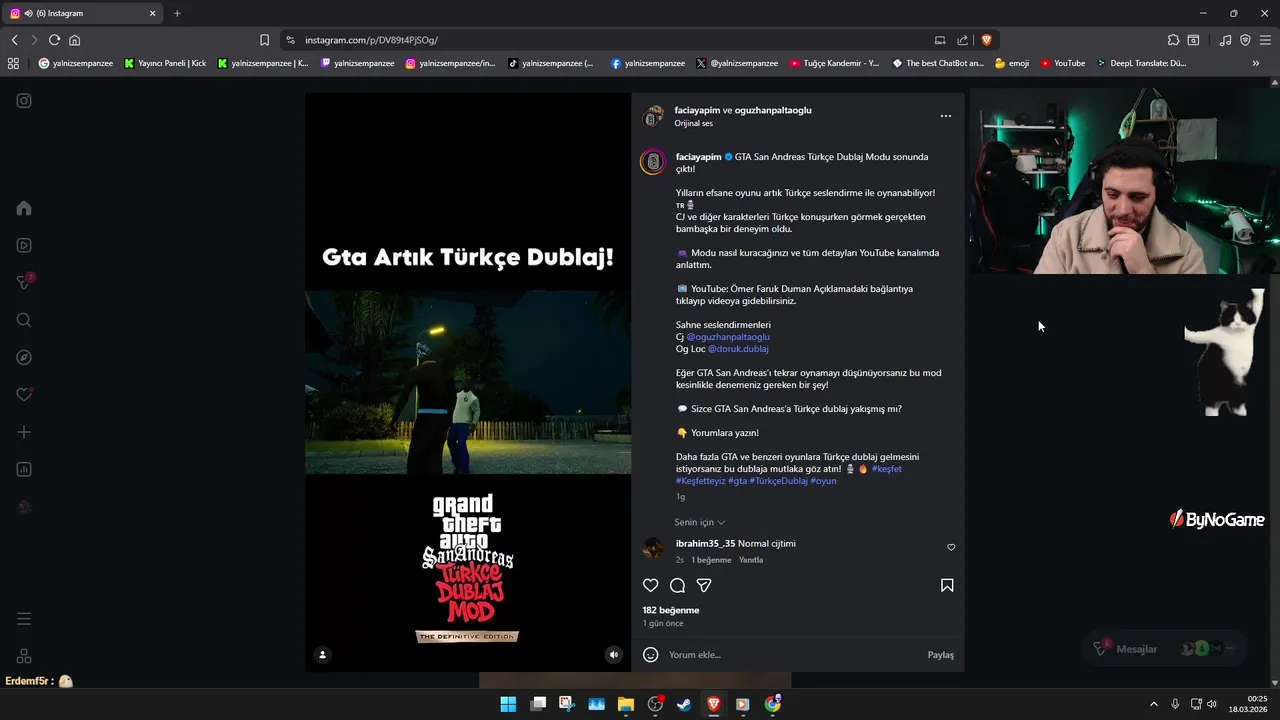Click the share icon in address bar
1280x720 pixels.
[x=962, y=40]
